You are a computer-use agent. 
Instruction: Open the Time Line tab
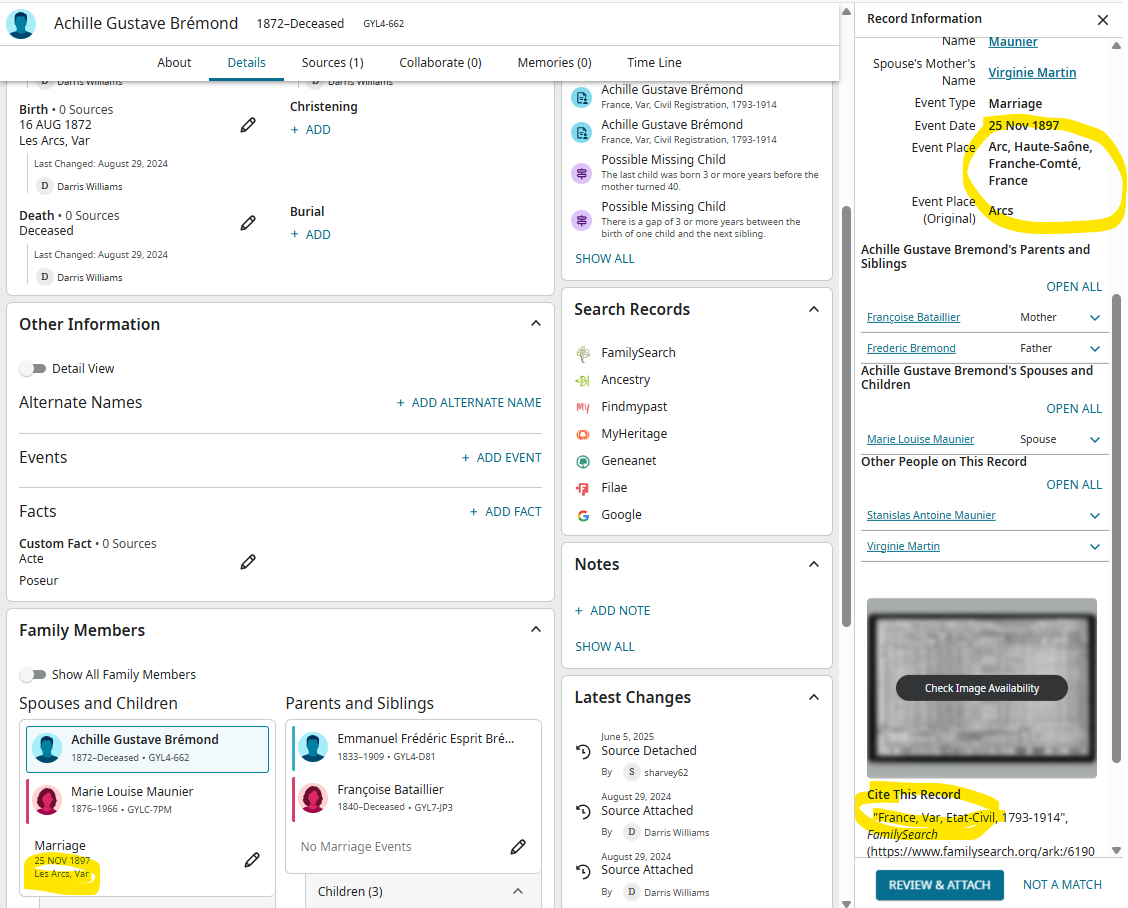tap(654, 63)
